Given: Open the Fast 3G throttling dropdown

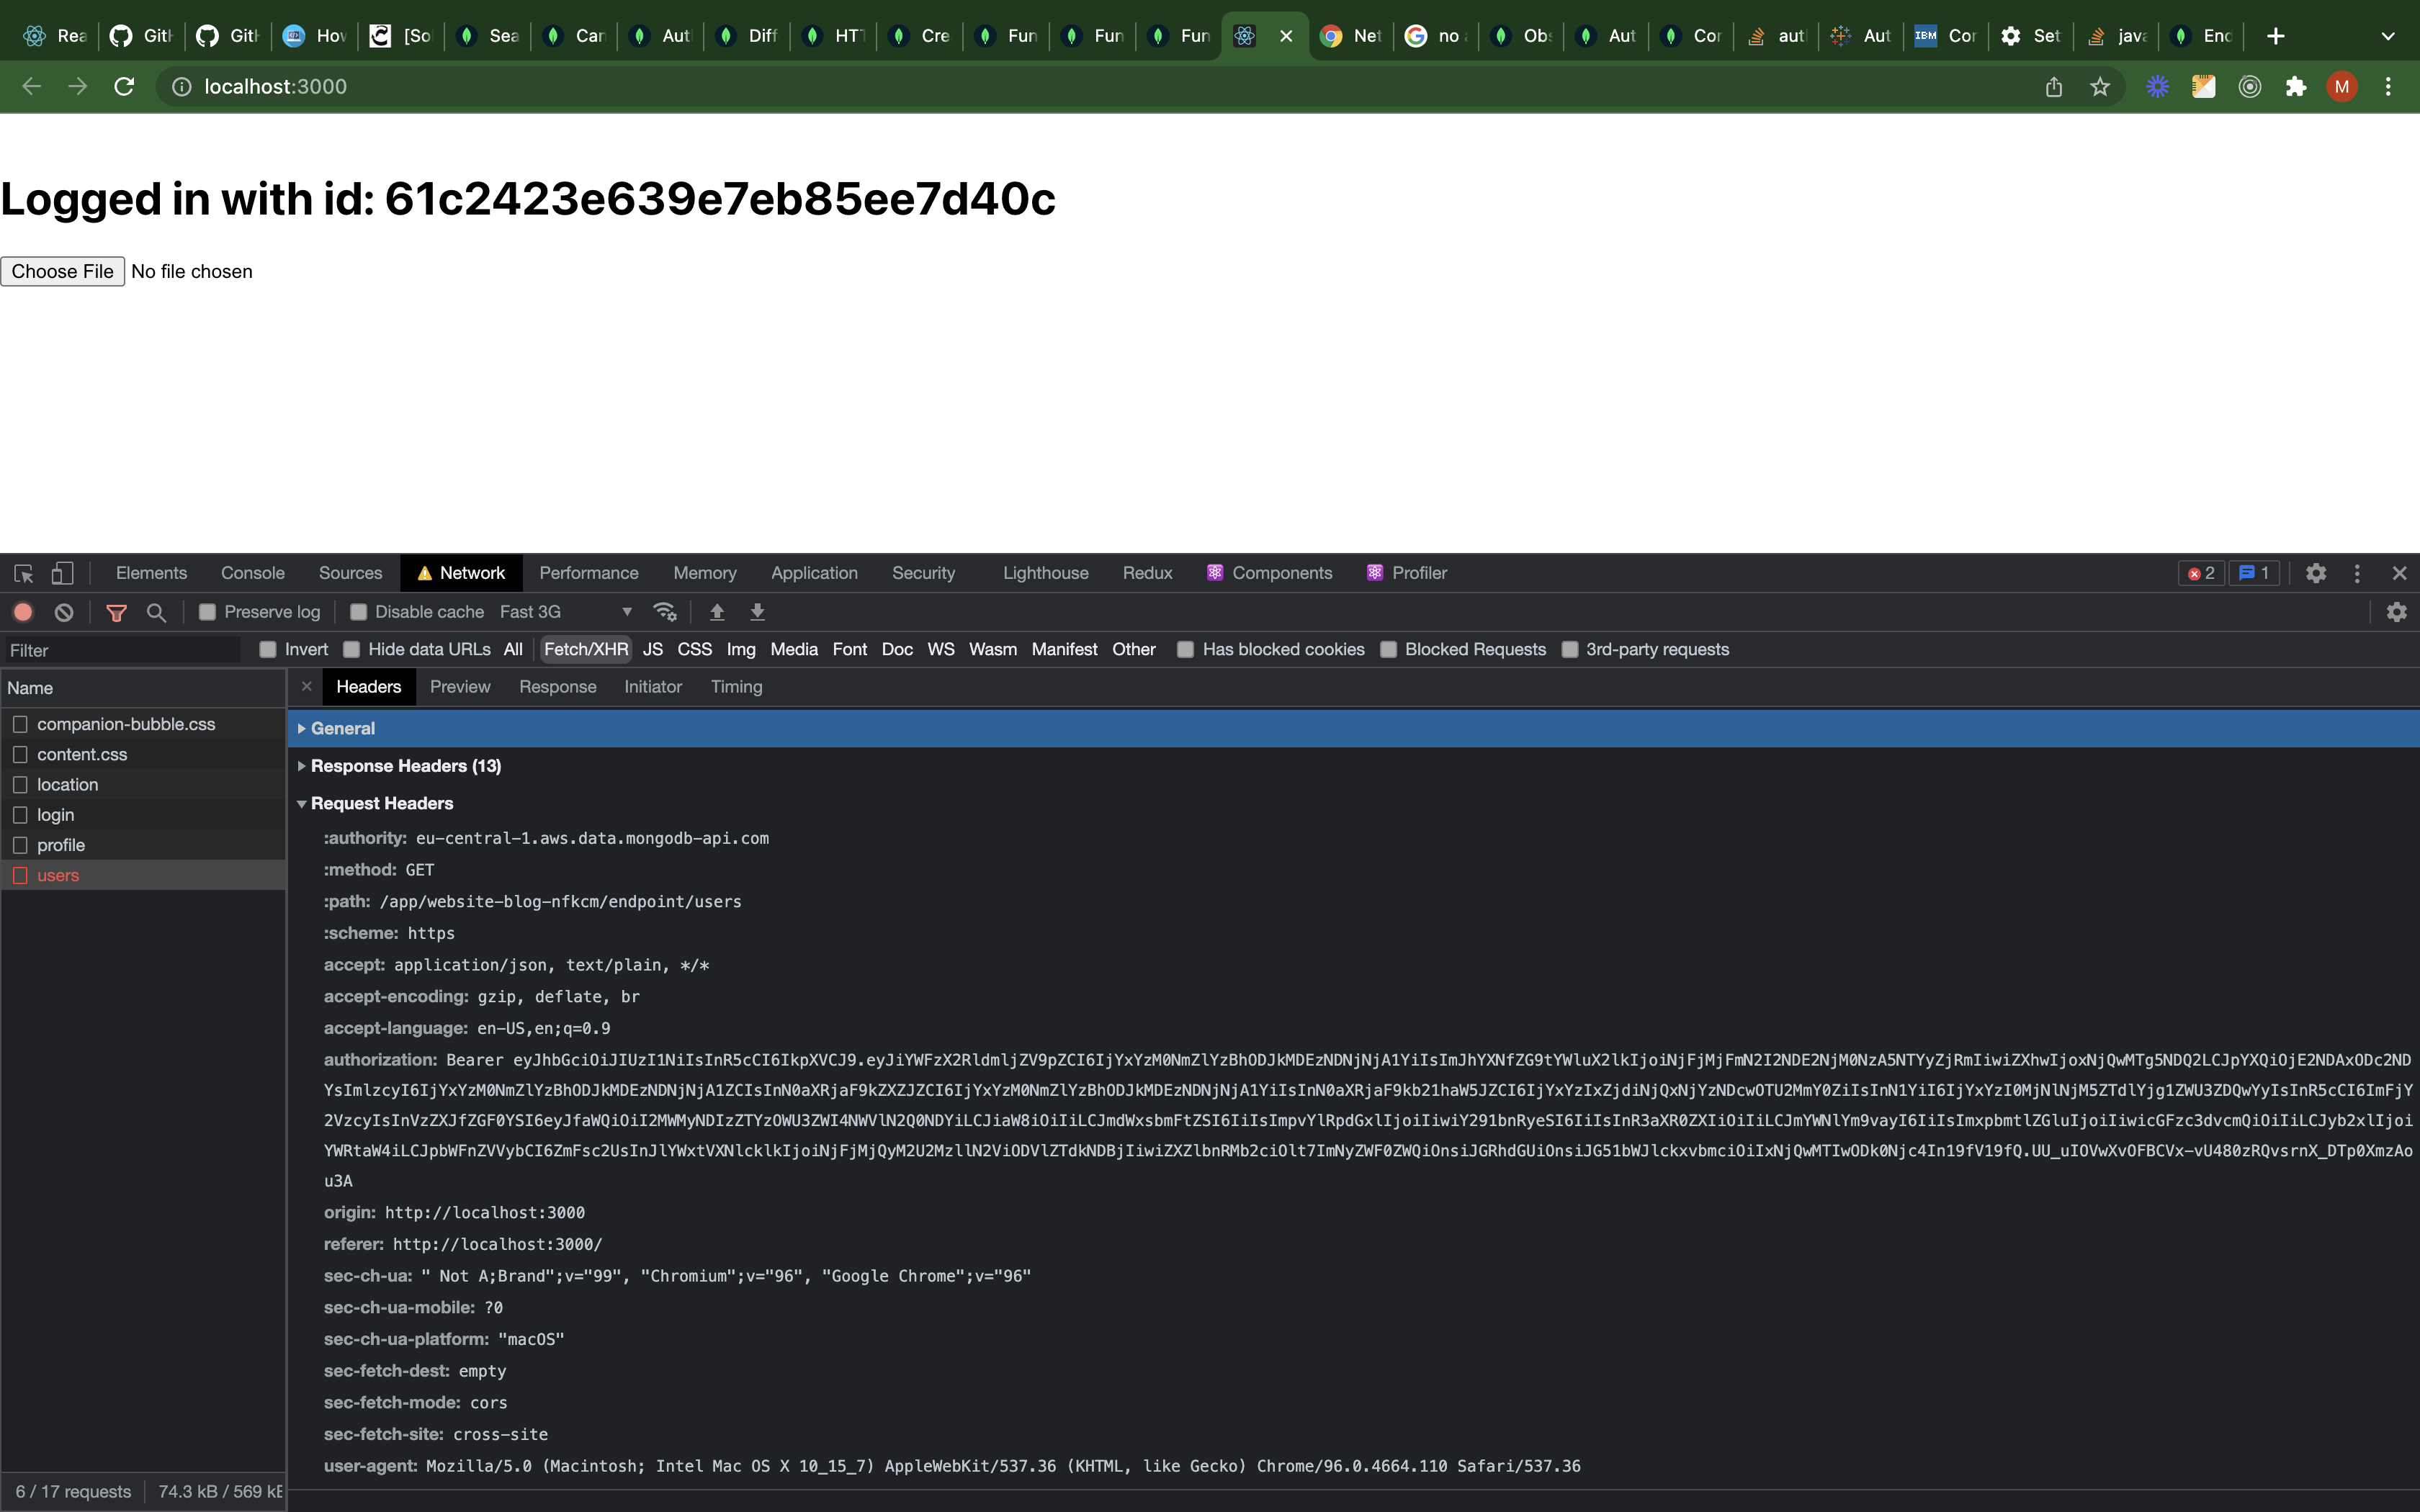Looking at the screenshot, I should tap(566, 612).
